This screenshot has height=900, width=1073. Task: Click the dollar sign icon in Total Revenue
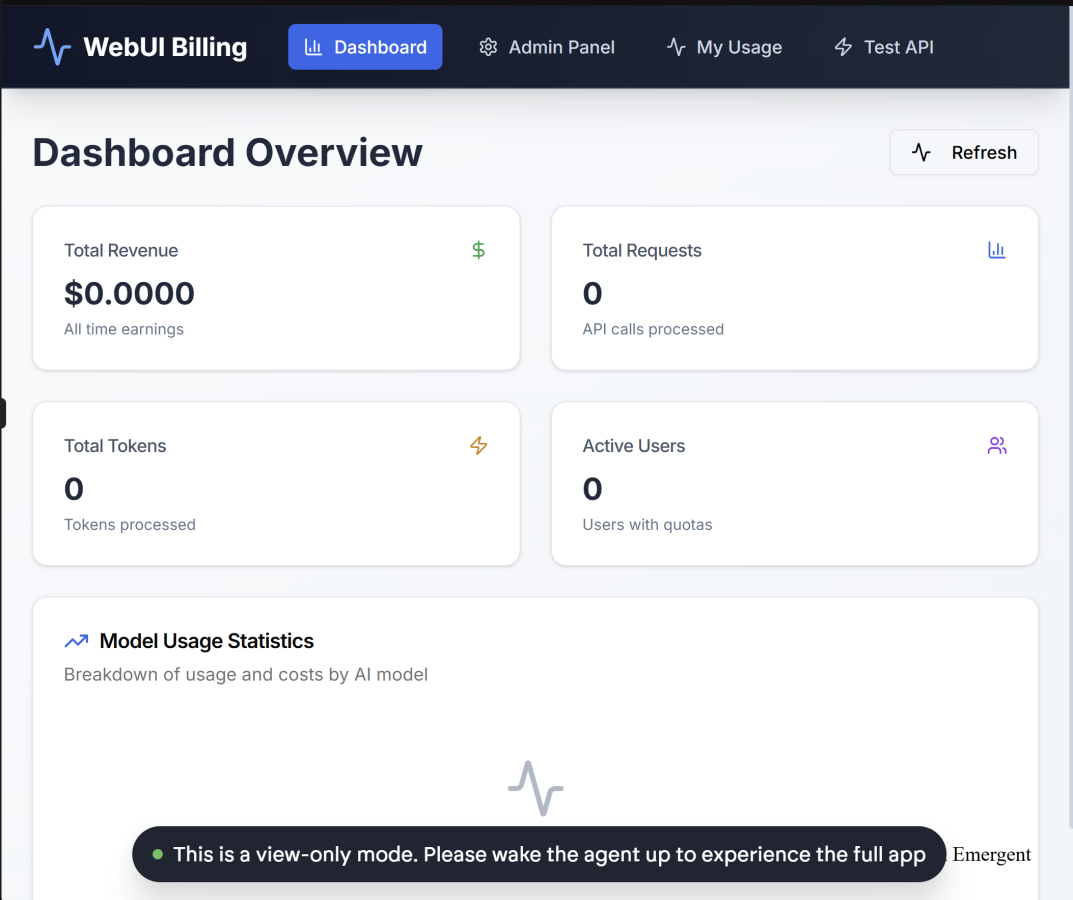click(478, 250)
